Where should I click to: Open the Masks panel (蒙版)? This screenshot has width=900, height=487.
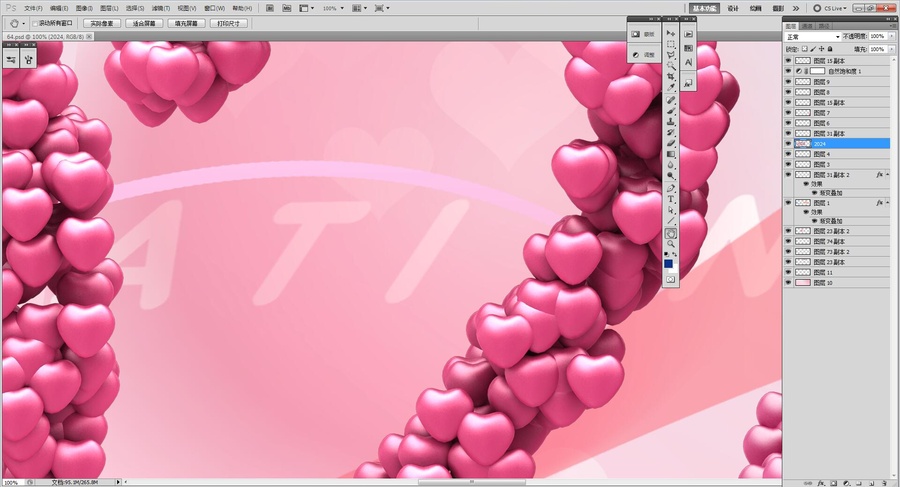[643, 34]
